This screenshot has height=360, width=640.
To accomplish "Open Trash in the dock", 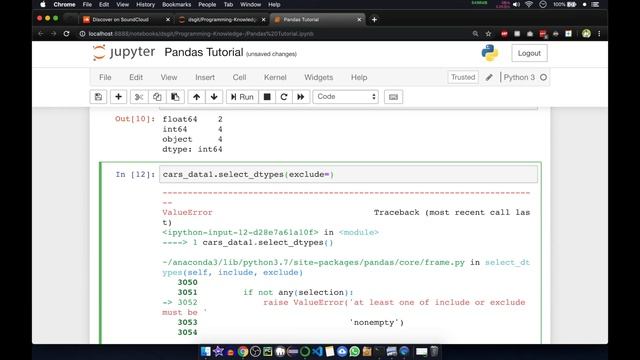I will (434, 351).
